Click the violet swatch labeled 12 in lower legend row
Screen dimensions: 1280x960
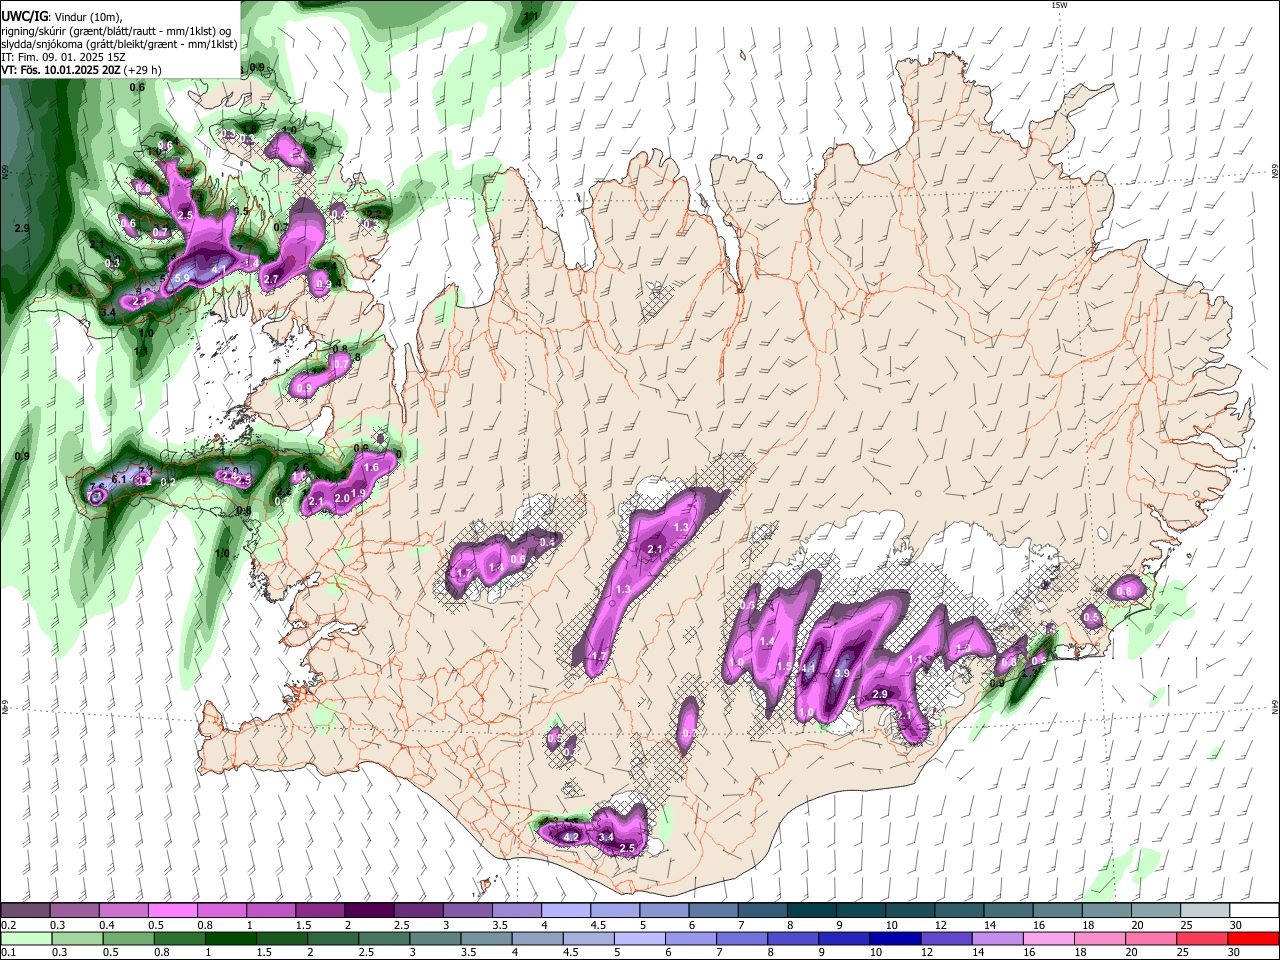pyautogui.click(x=946, y=938)
